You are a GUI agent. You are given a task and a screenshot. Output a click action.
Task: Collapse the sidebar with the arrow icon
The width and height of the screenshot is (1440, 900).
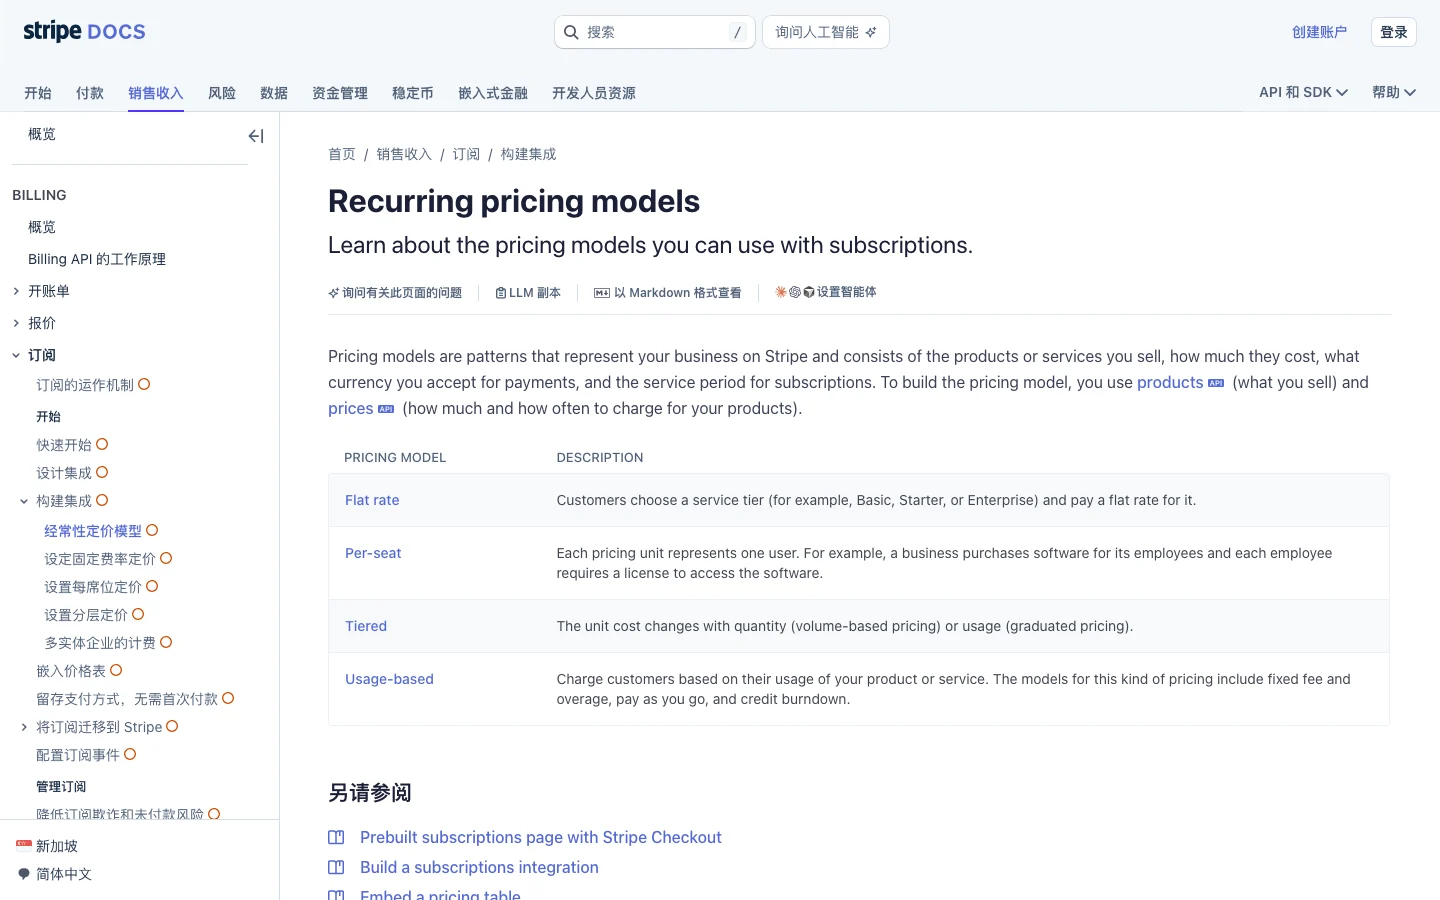click(256, 136)
